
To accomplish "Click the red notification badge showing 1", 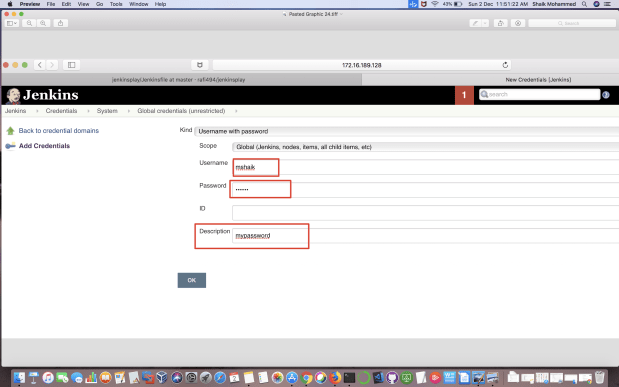I will click(x=464, y=95).
